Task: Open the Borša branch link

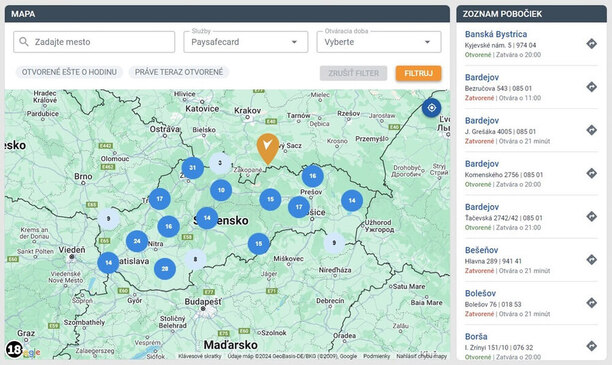Action: 476,337
